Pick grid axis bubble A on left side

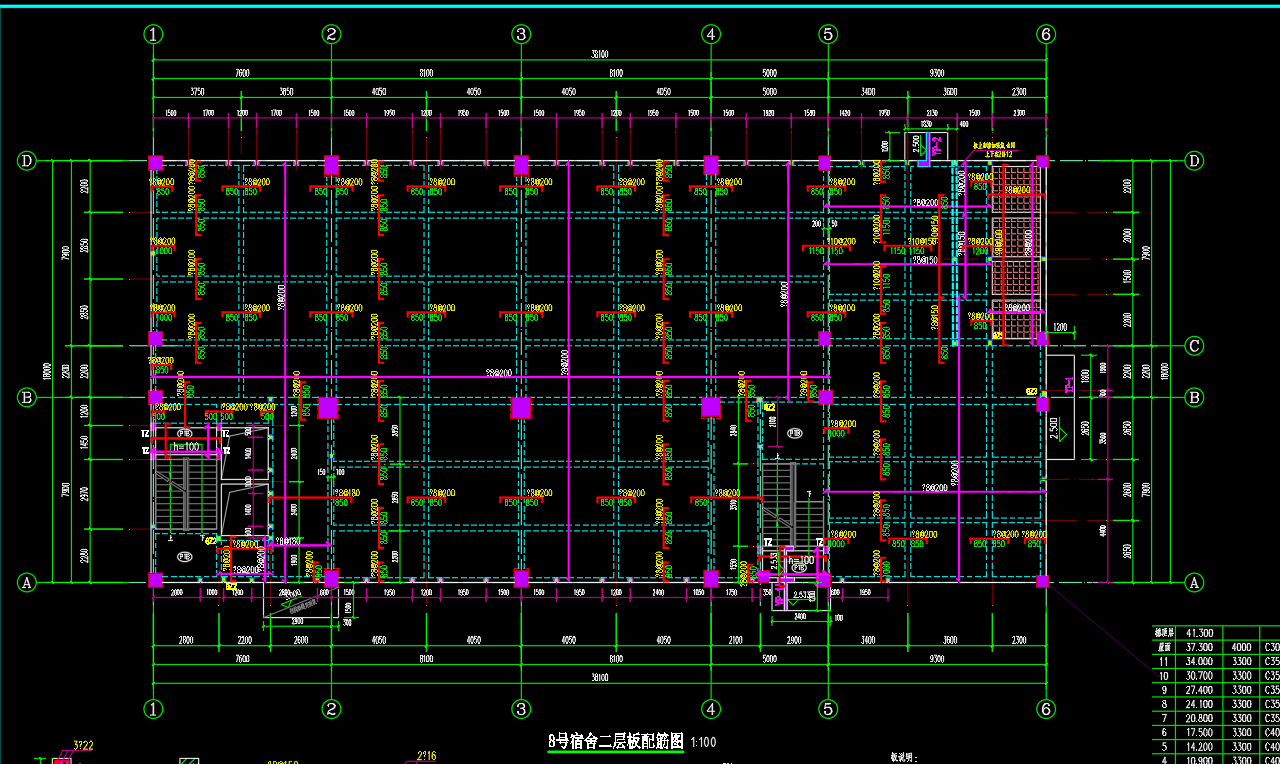tap(27, 582)
